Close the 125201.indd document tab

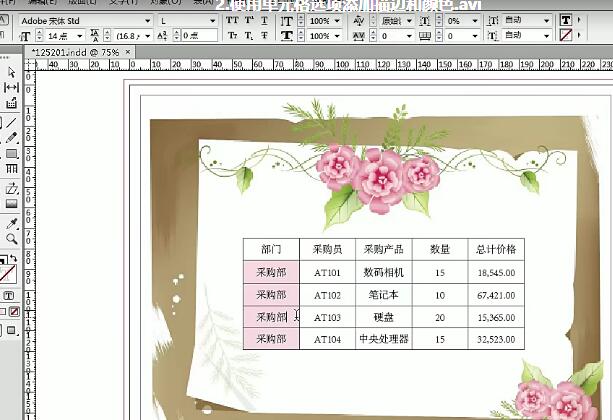[129, 52]
